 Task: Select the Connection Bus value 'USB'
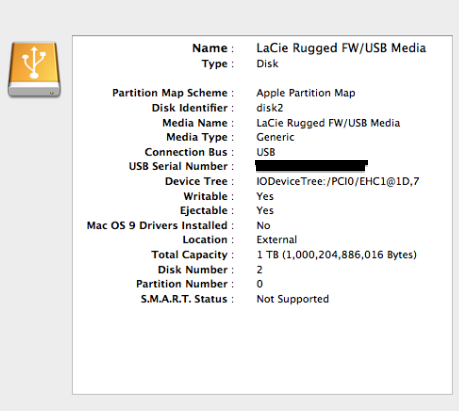pos(266,152)
